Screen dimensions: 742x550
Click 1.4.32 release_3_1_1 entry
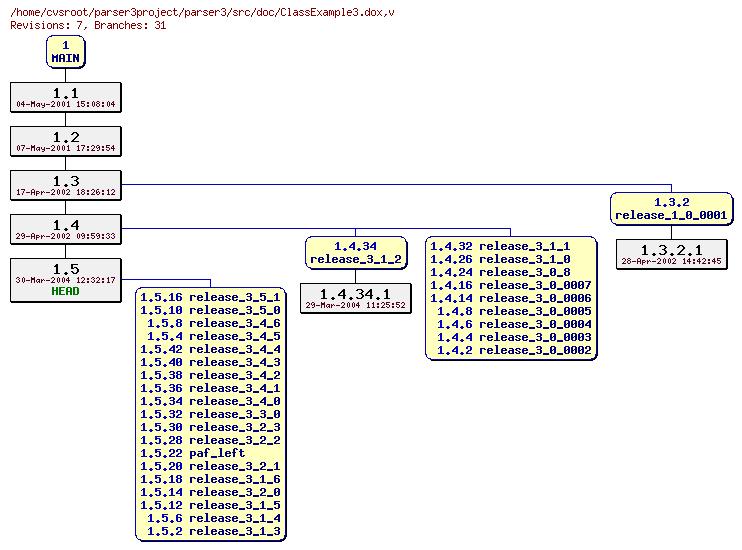tap(500, 247)
